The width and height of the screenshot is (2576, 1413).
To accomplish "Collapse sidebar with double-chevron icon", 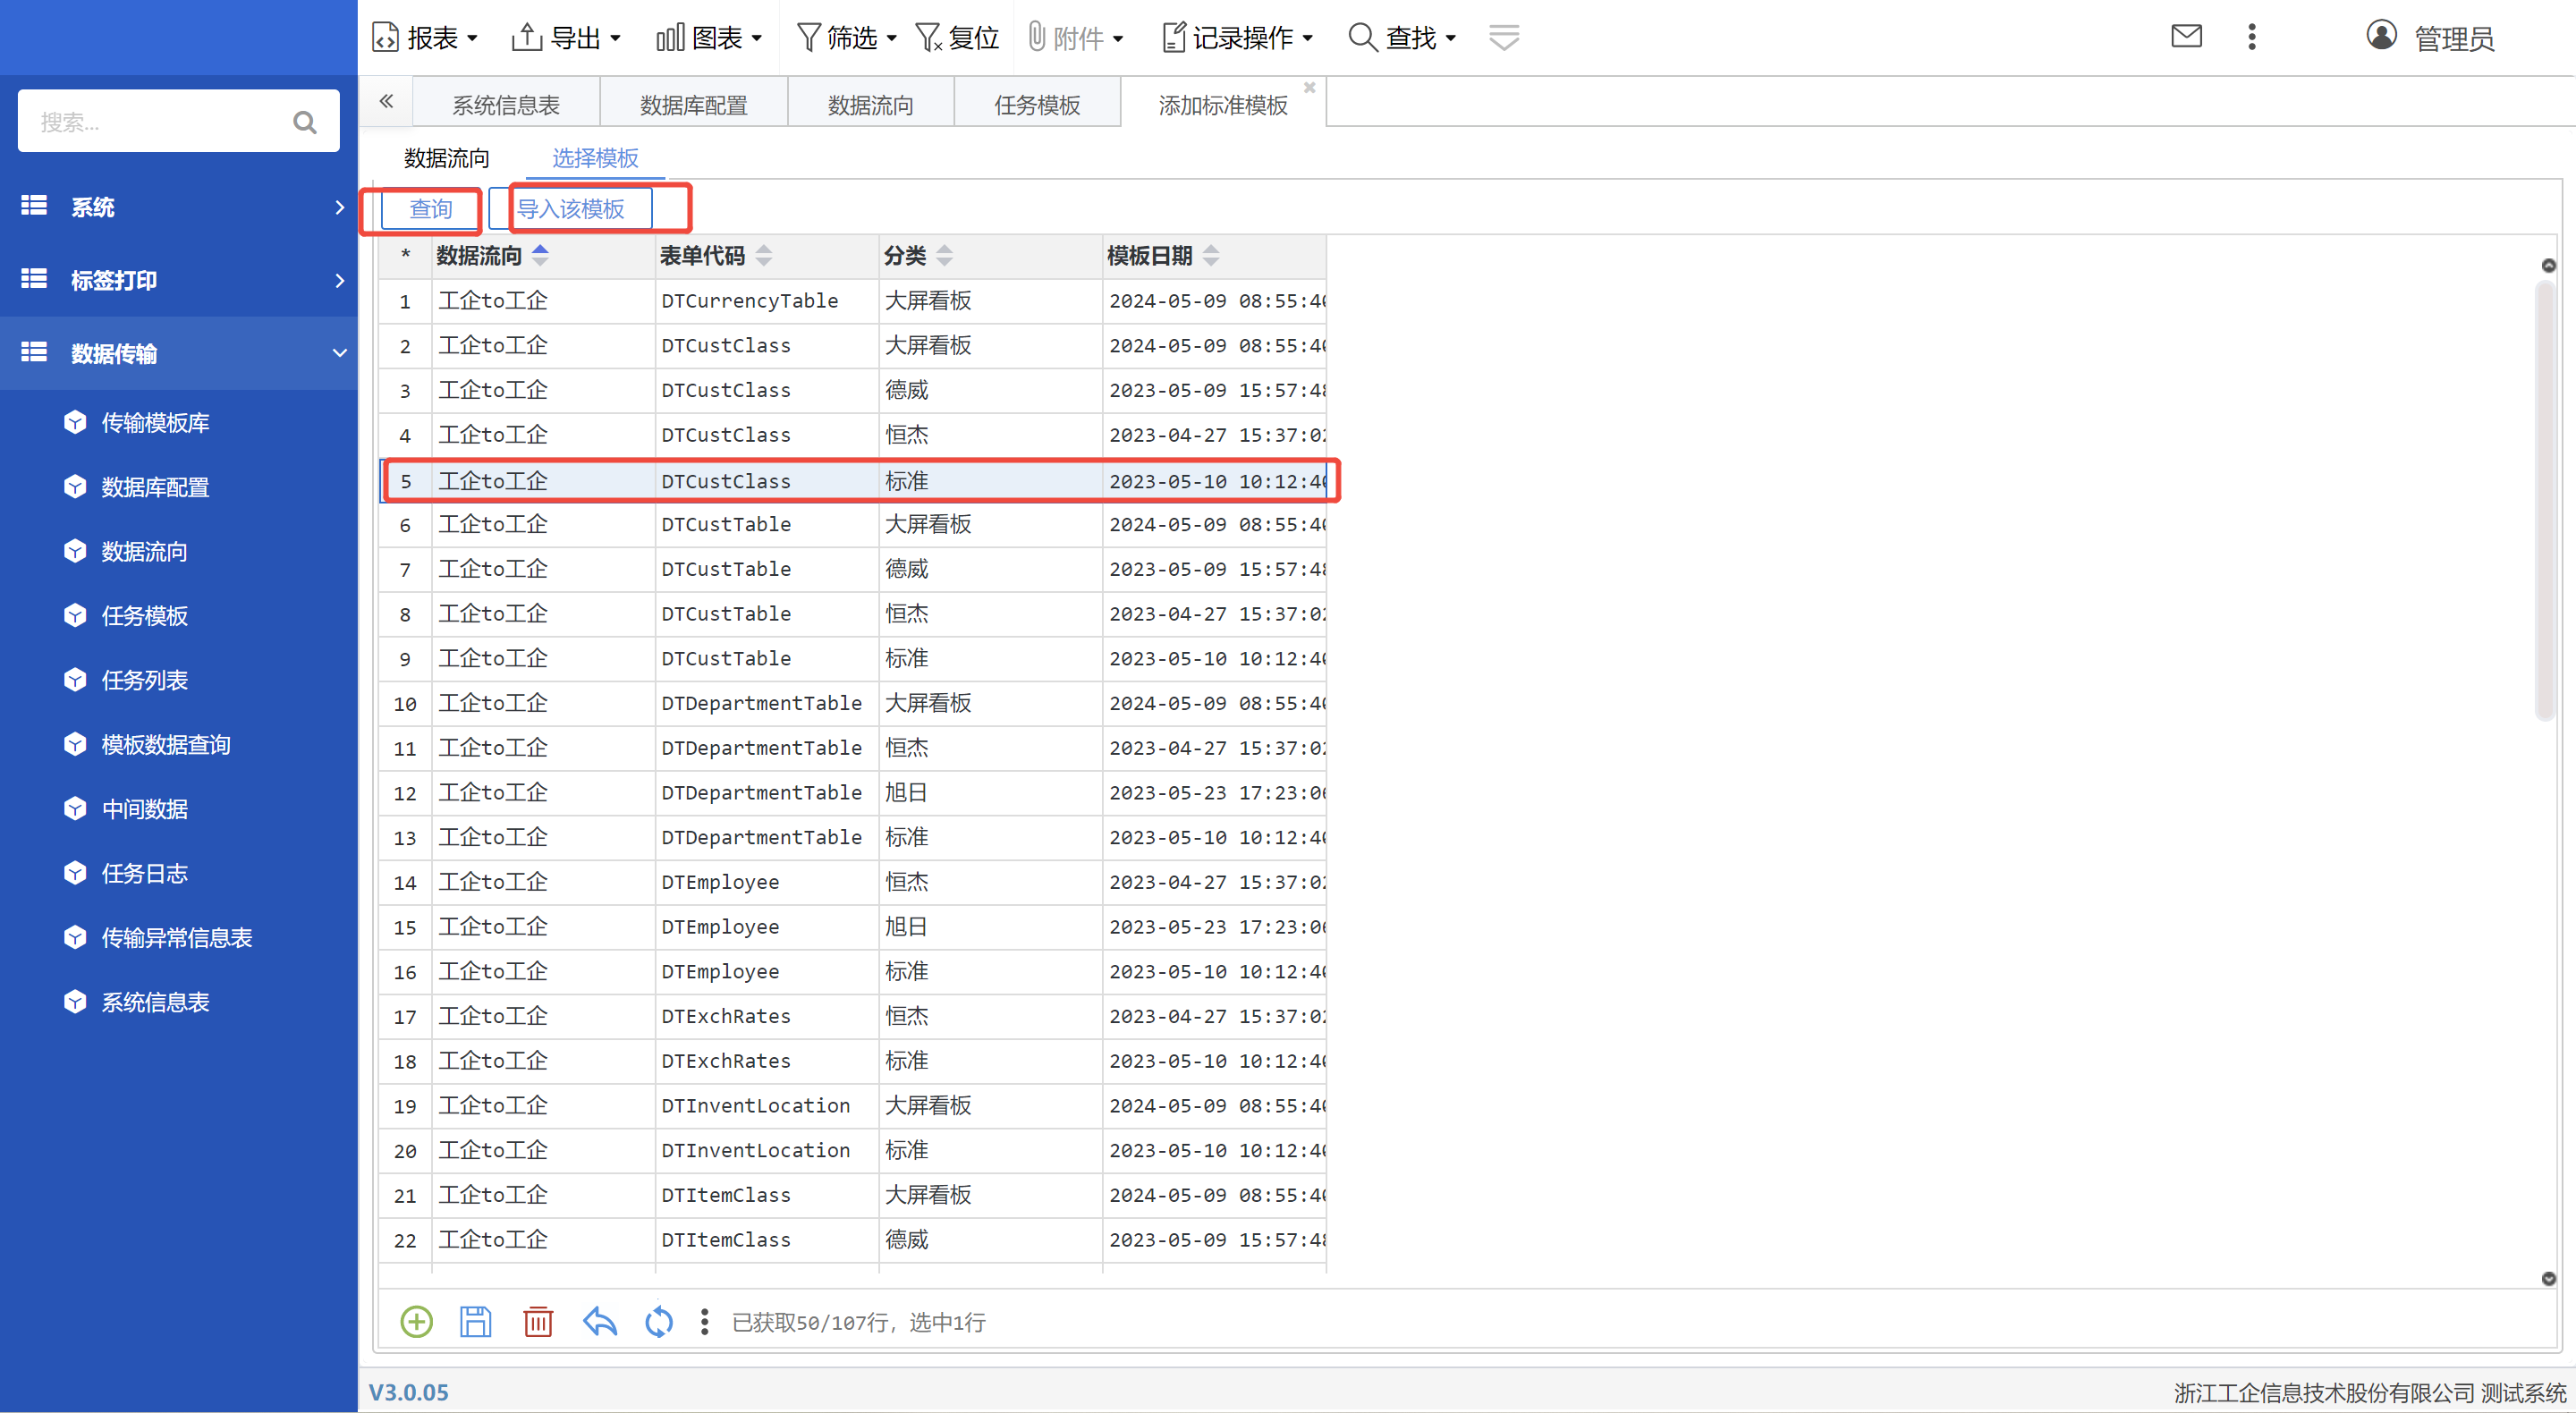I will coord(386,101).
